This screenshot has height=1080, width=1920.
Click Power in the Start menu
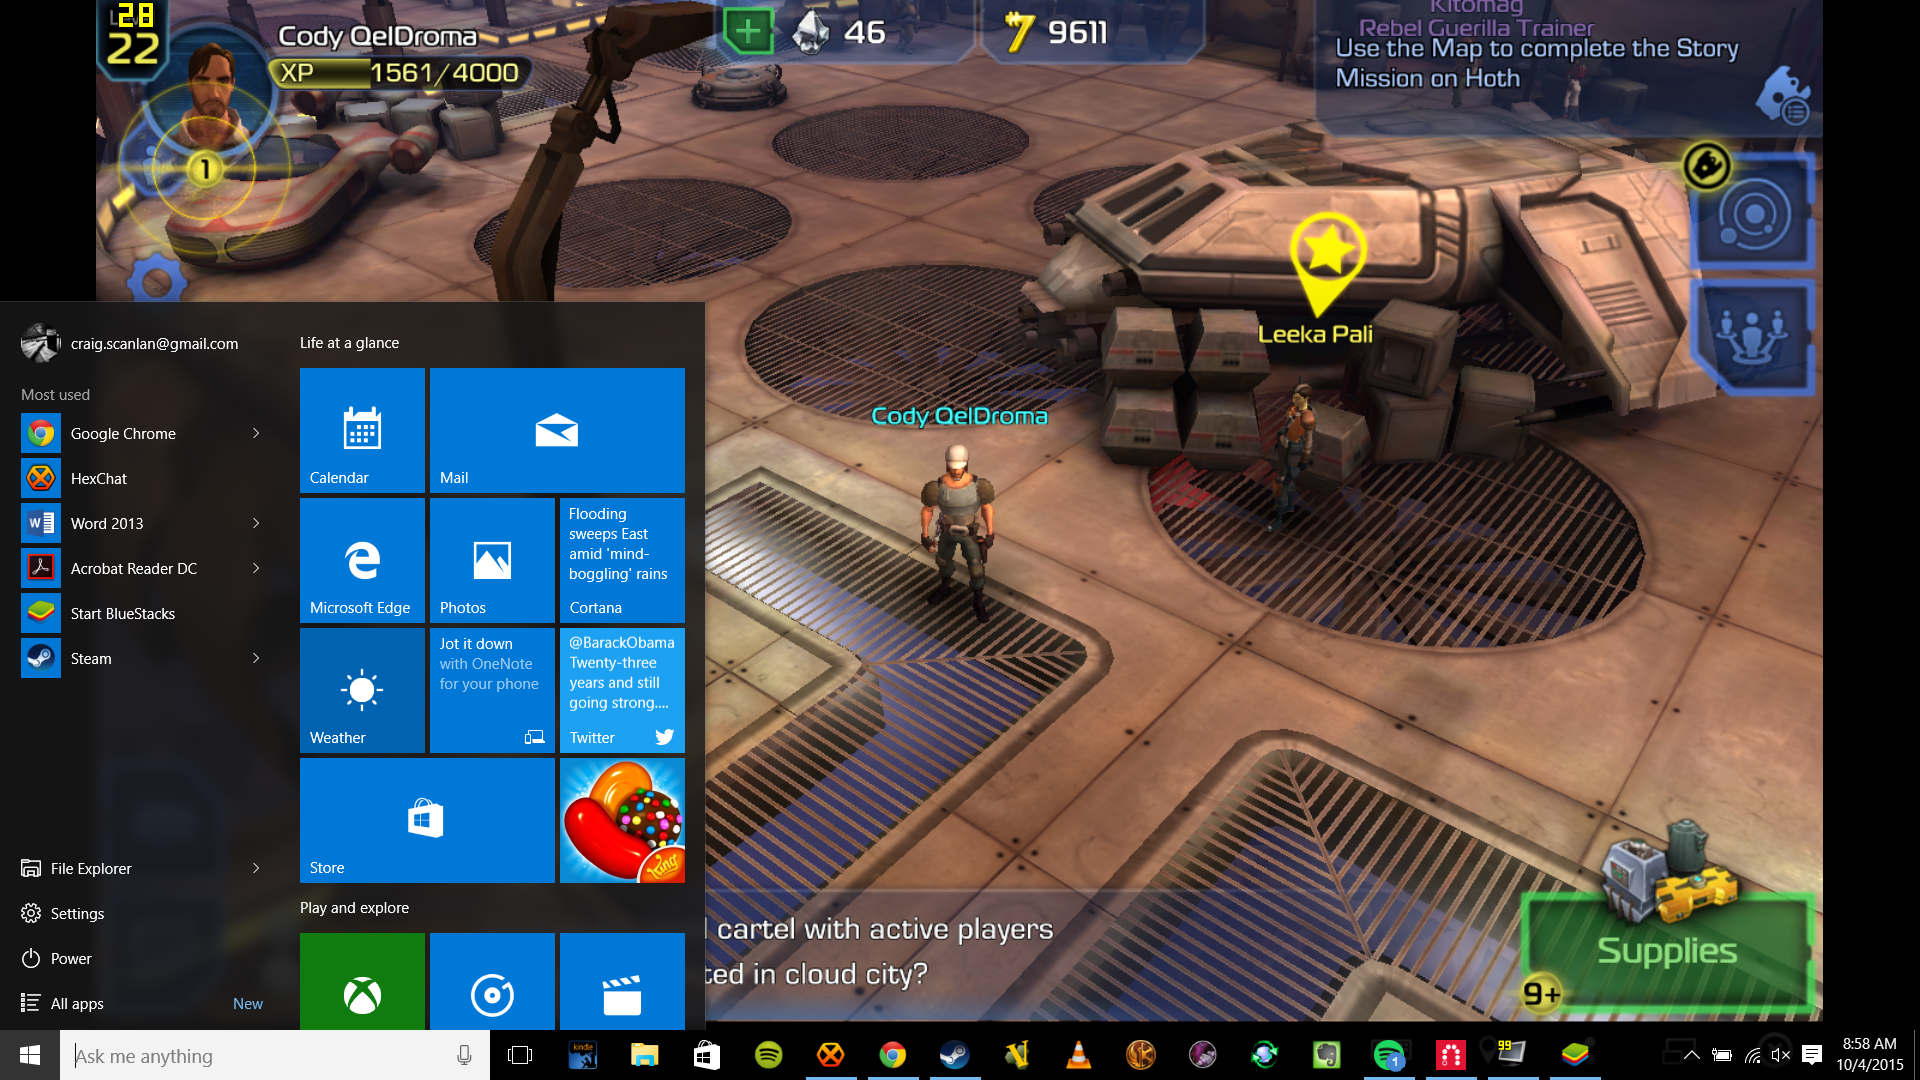[x=70, y=958]
